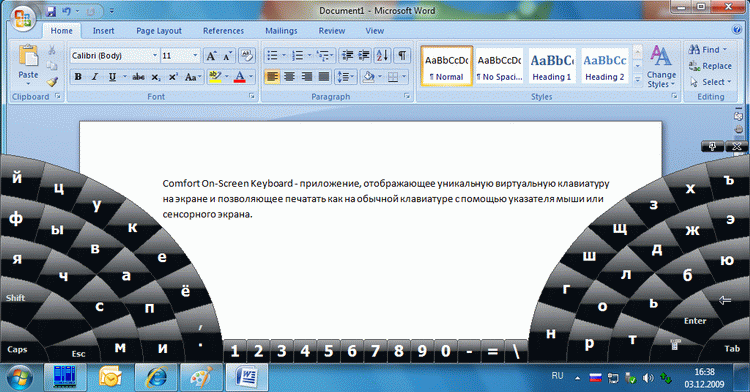The image size is (750, 392).
Task: Click the Clear Formatting icon
Action: [247, 55]
